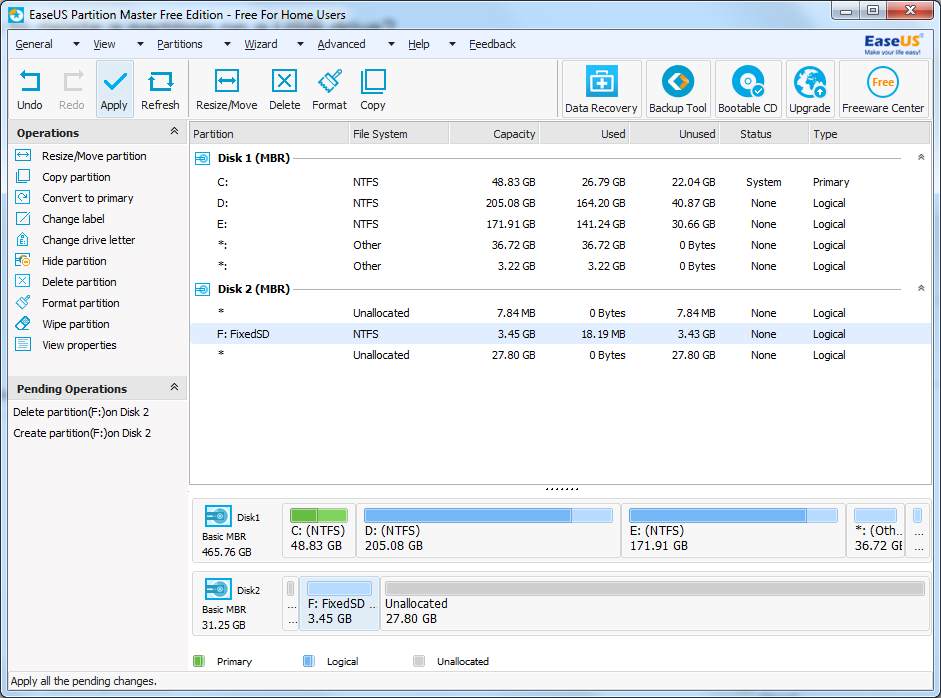Viewport: 941px width, 698px height.
Task: Open the Data Recovery tool
Action: 601,89
